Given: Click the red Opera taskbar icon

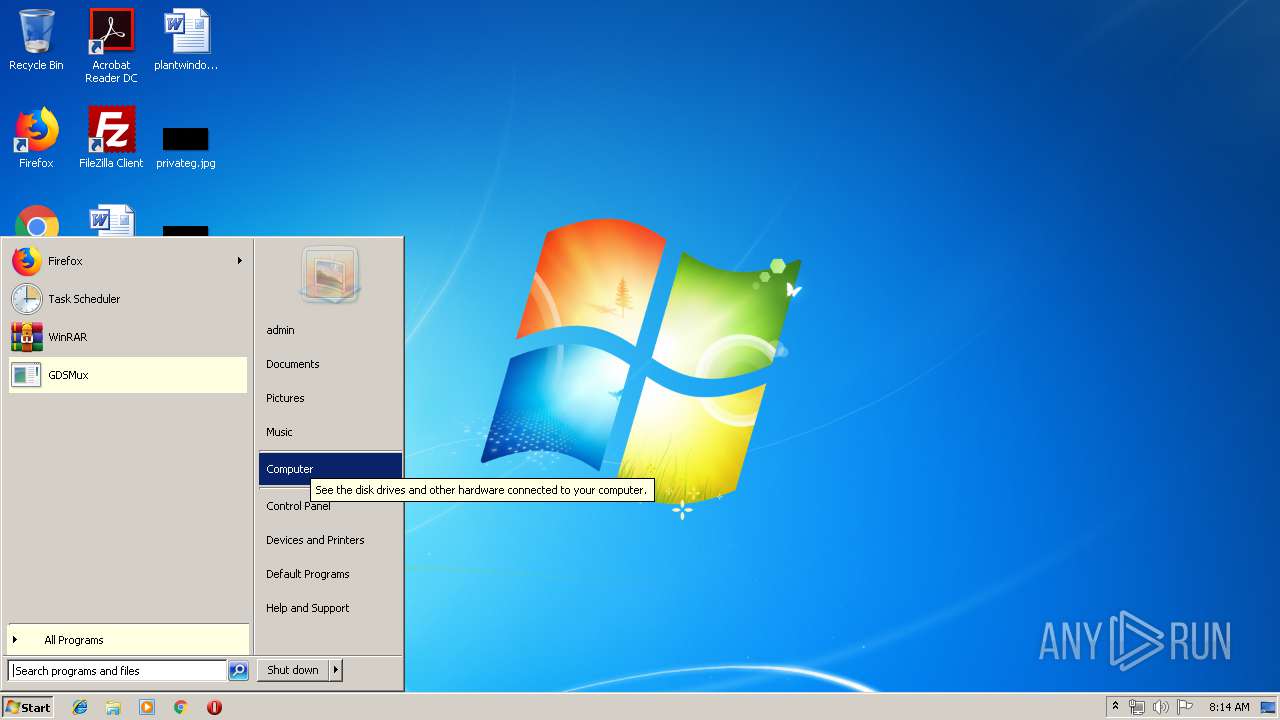Looking at the screenshot, I should coord(214,707).
